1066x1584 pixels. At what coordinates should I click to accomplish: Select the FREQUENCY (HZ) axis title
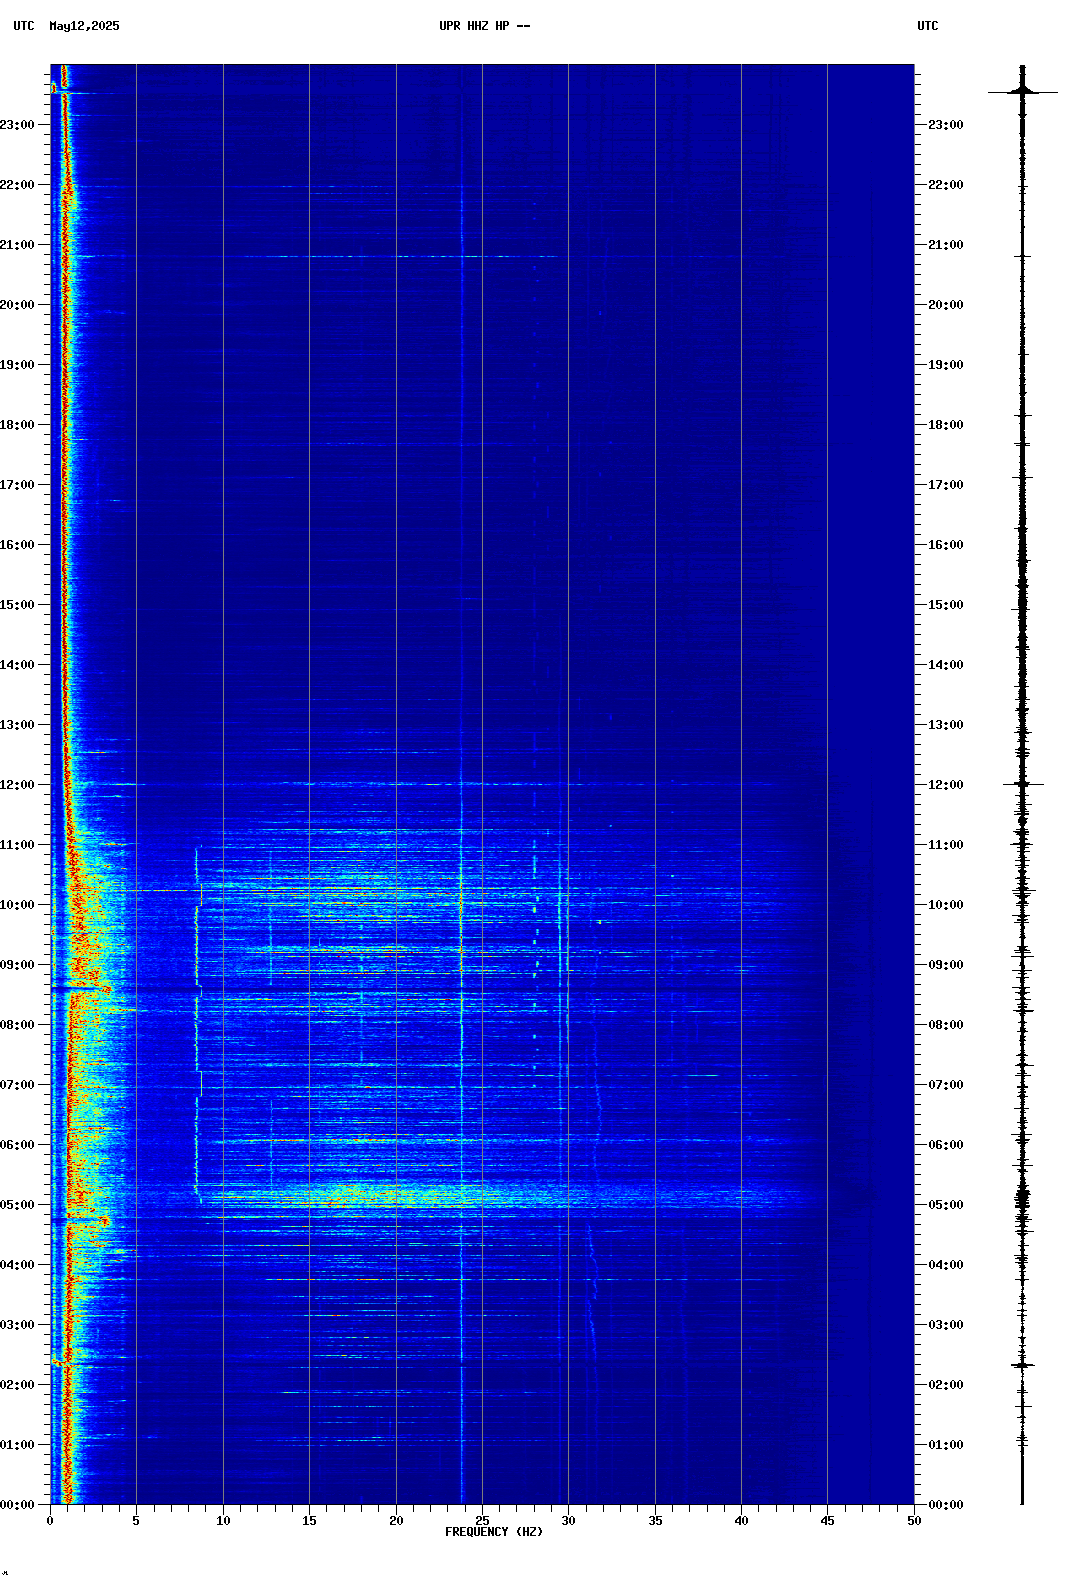[494, 1532]
